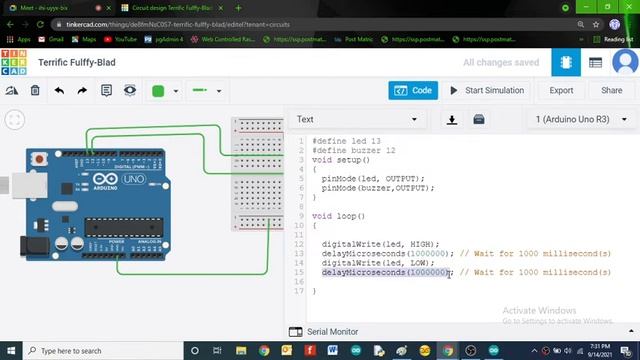Open Windows Task View
640x360 pixels.
217,351
